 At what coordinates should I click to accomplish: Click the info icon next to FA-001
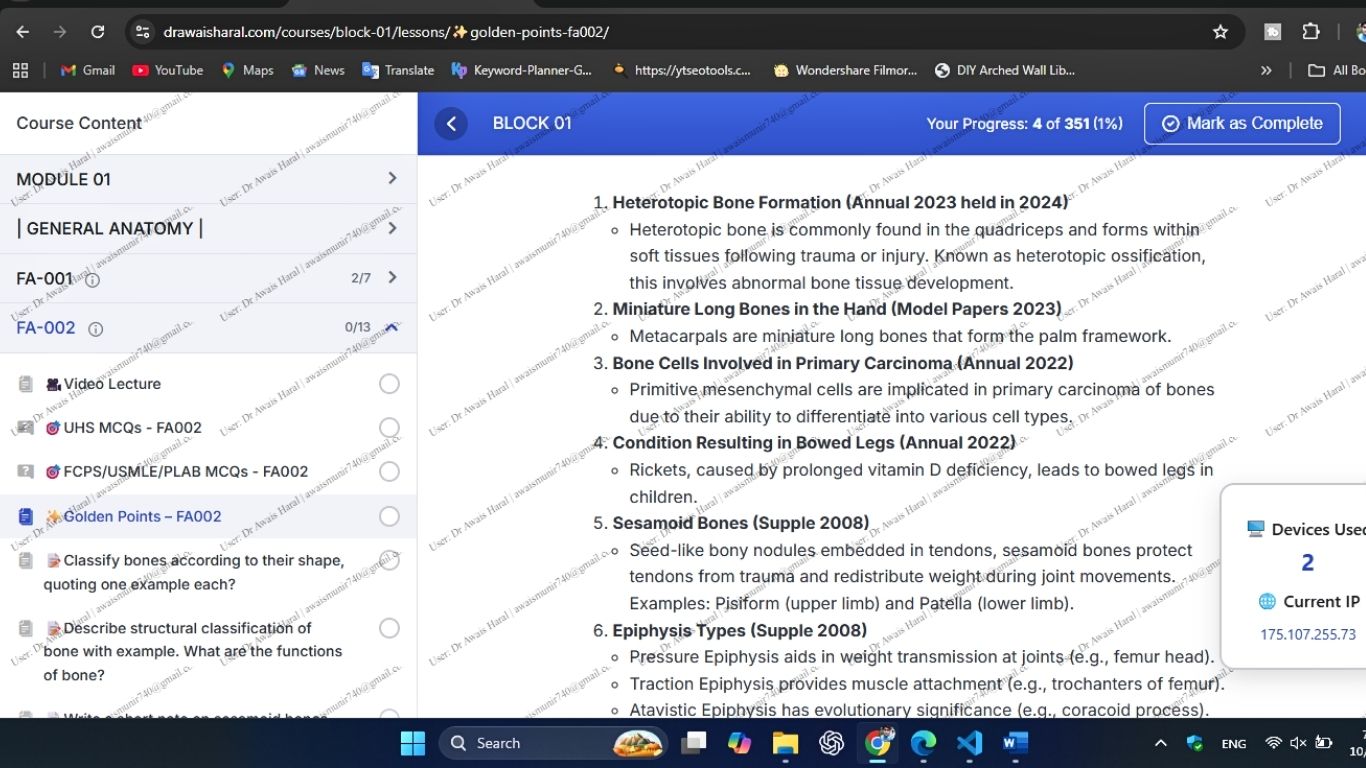[x=91, y=279]
